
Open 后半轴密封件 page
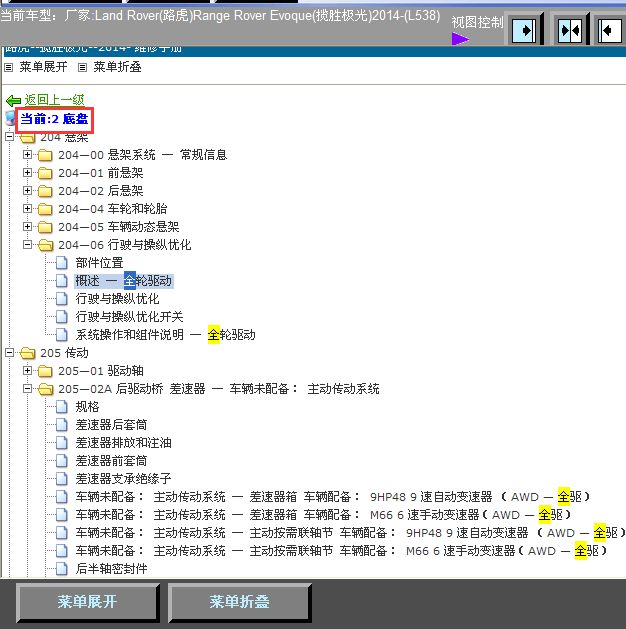111,569
